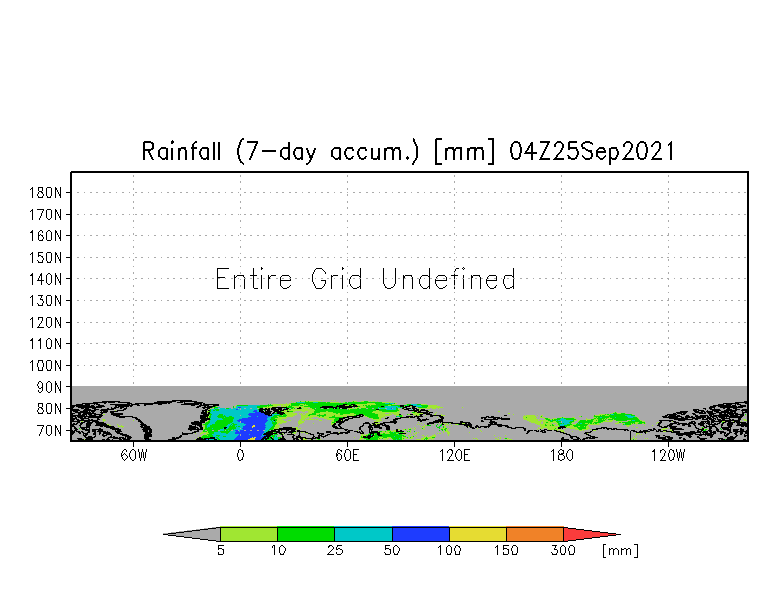784x612 pixels.
Task: Click the 60E longitude label
Action: click(347, 456)
